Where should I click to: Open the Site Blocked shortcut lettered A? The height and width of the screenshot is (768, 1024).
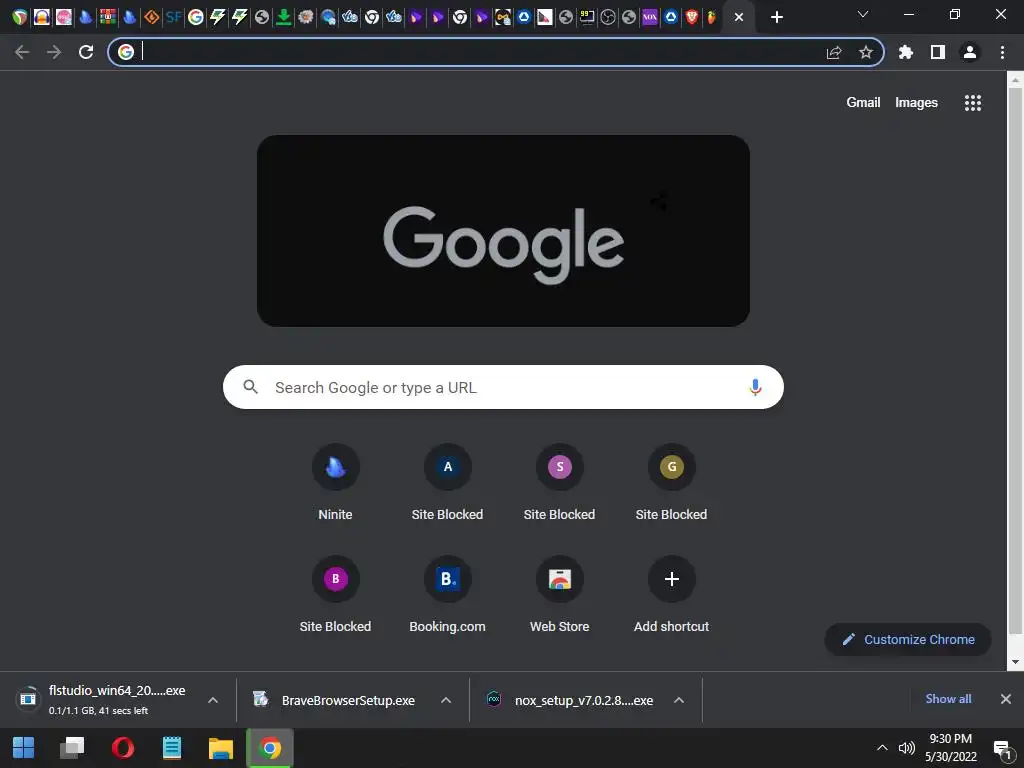coord(447,482)
